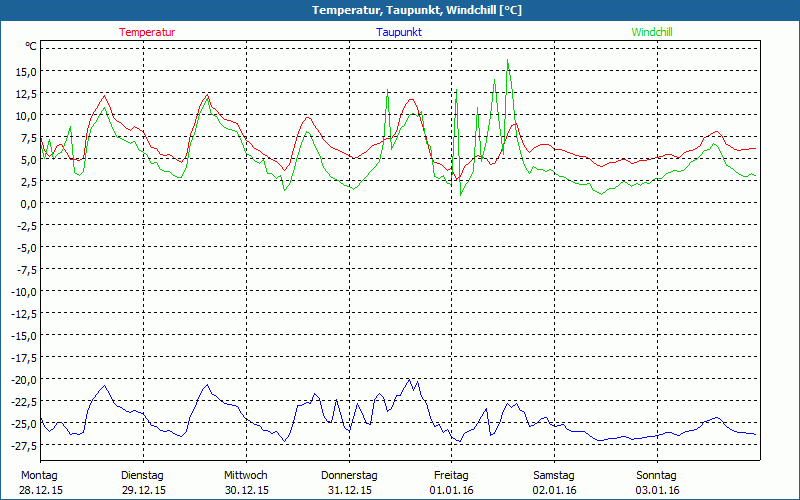Click the chart title bar text
This screenshot has width=800, height=500.
(400, 10)
